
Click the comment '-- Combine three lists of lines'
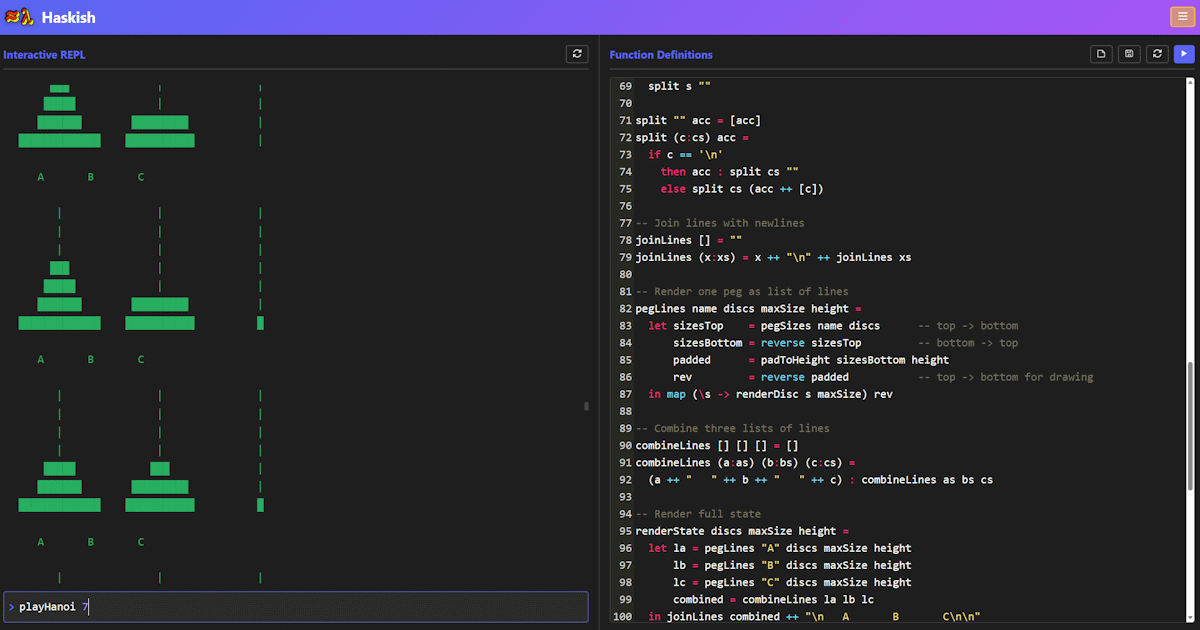[x=733, y=428]
